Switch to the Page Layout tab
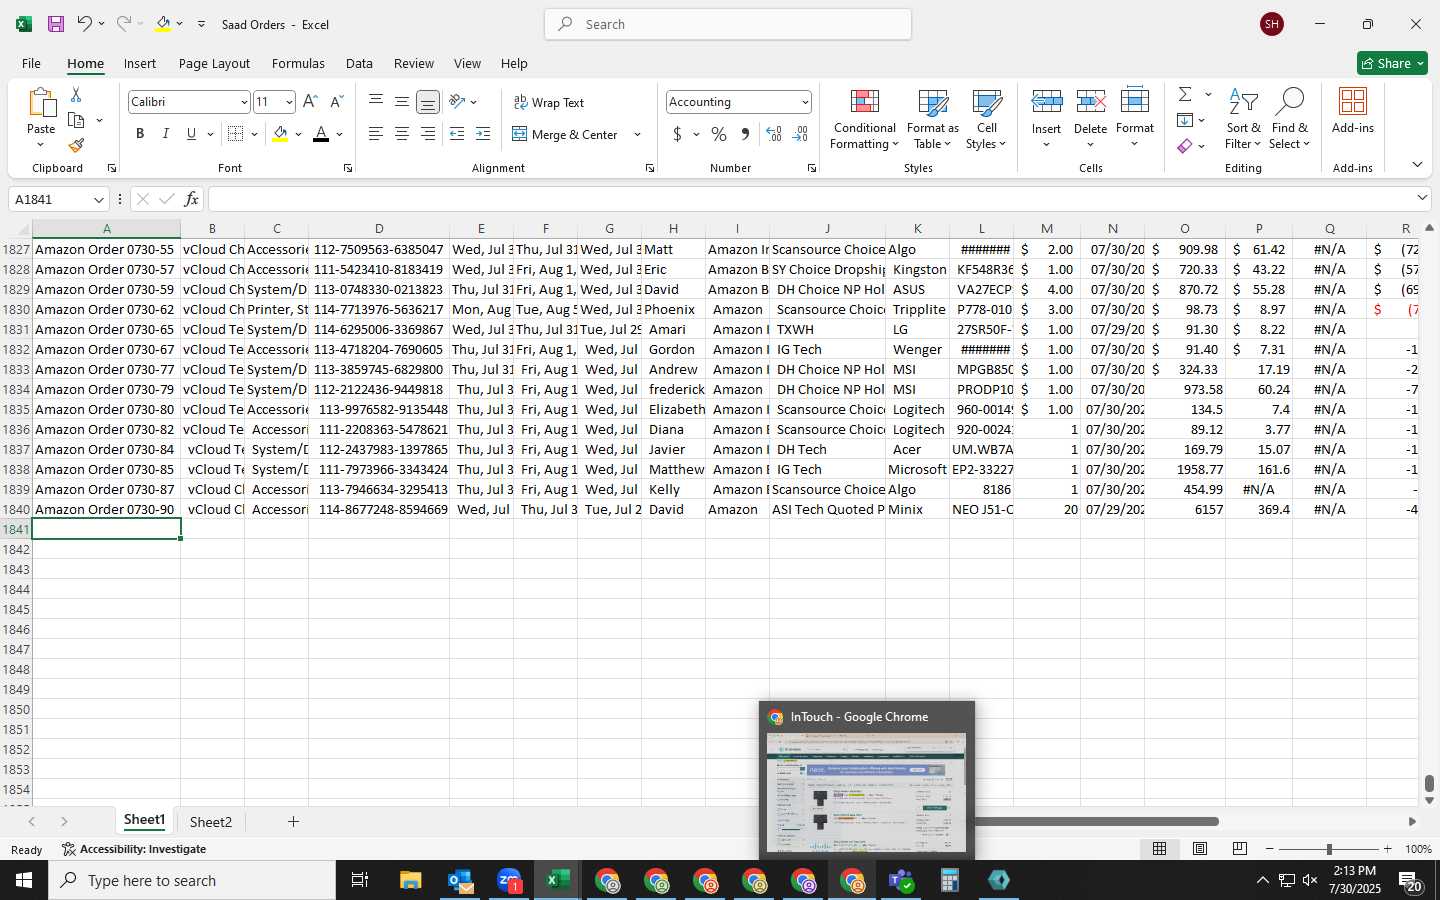 click(214, 63)
